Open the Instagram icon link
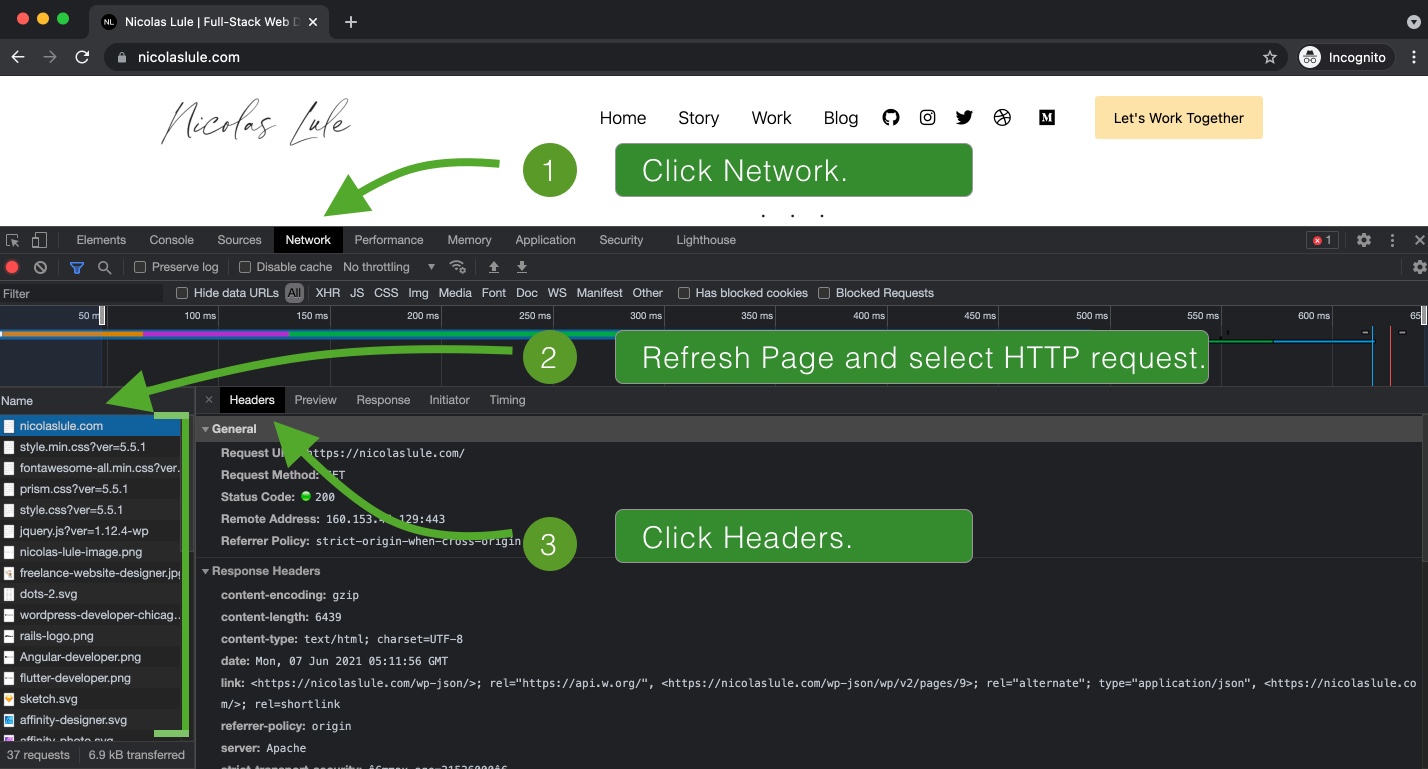 [x=928, y=117]
